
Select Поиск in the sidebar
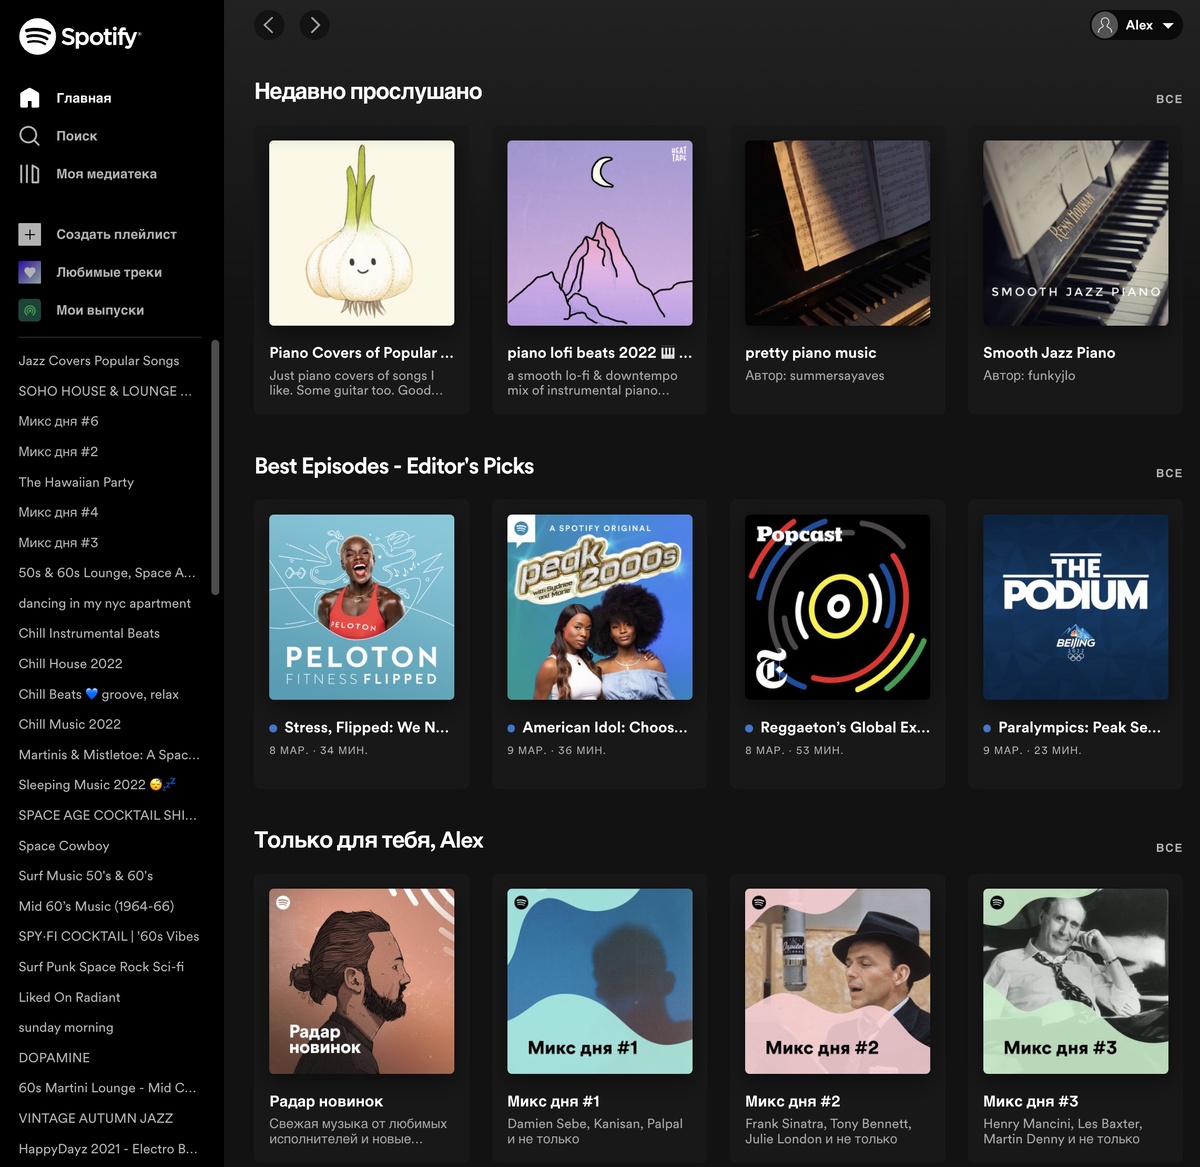pos(77,136)
